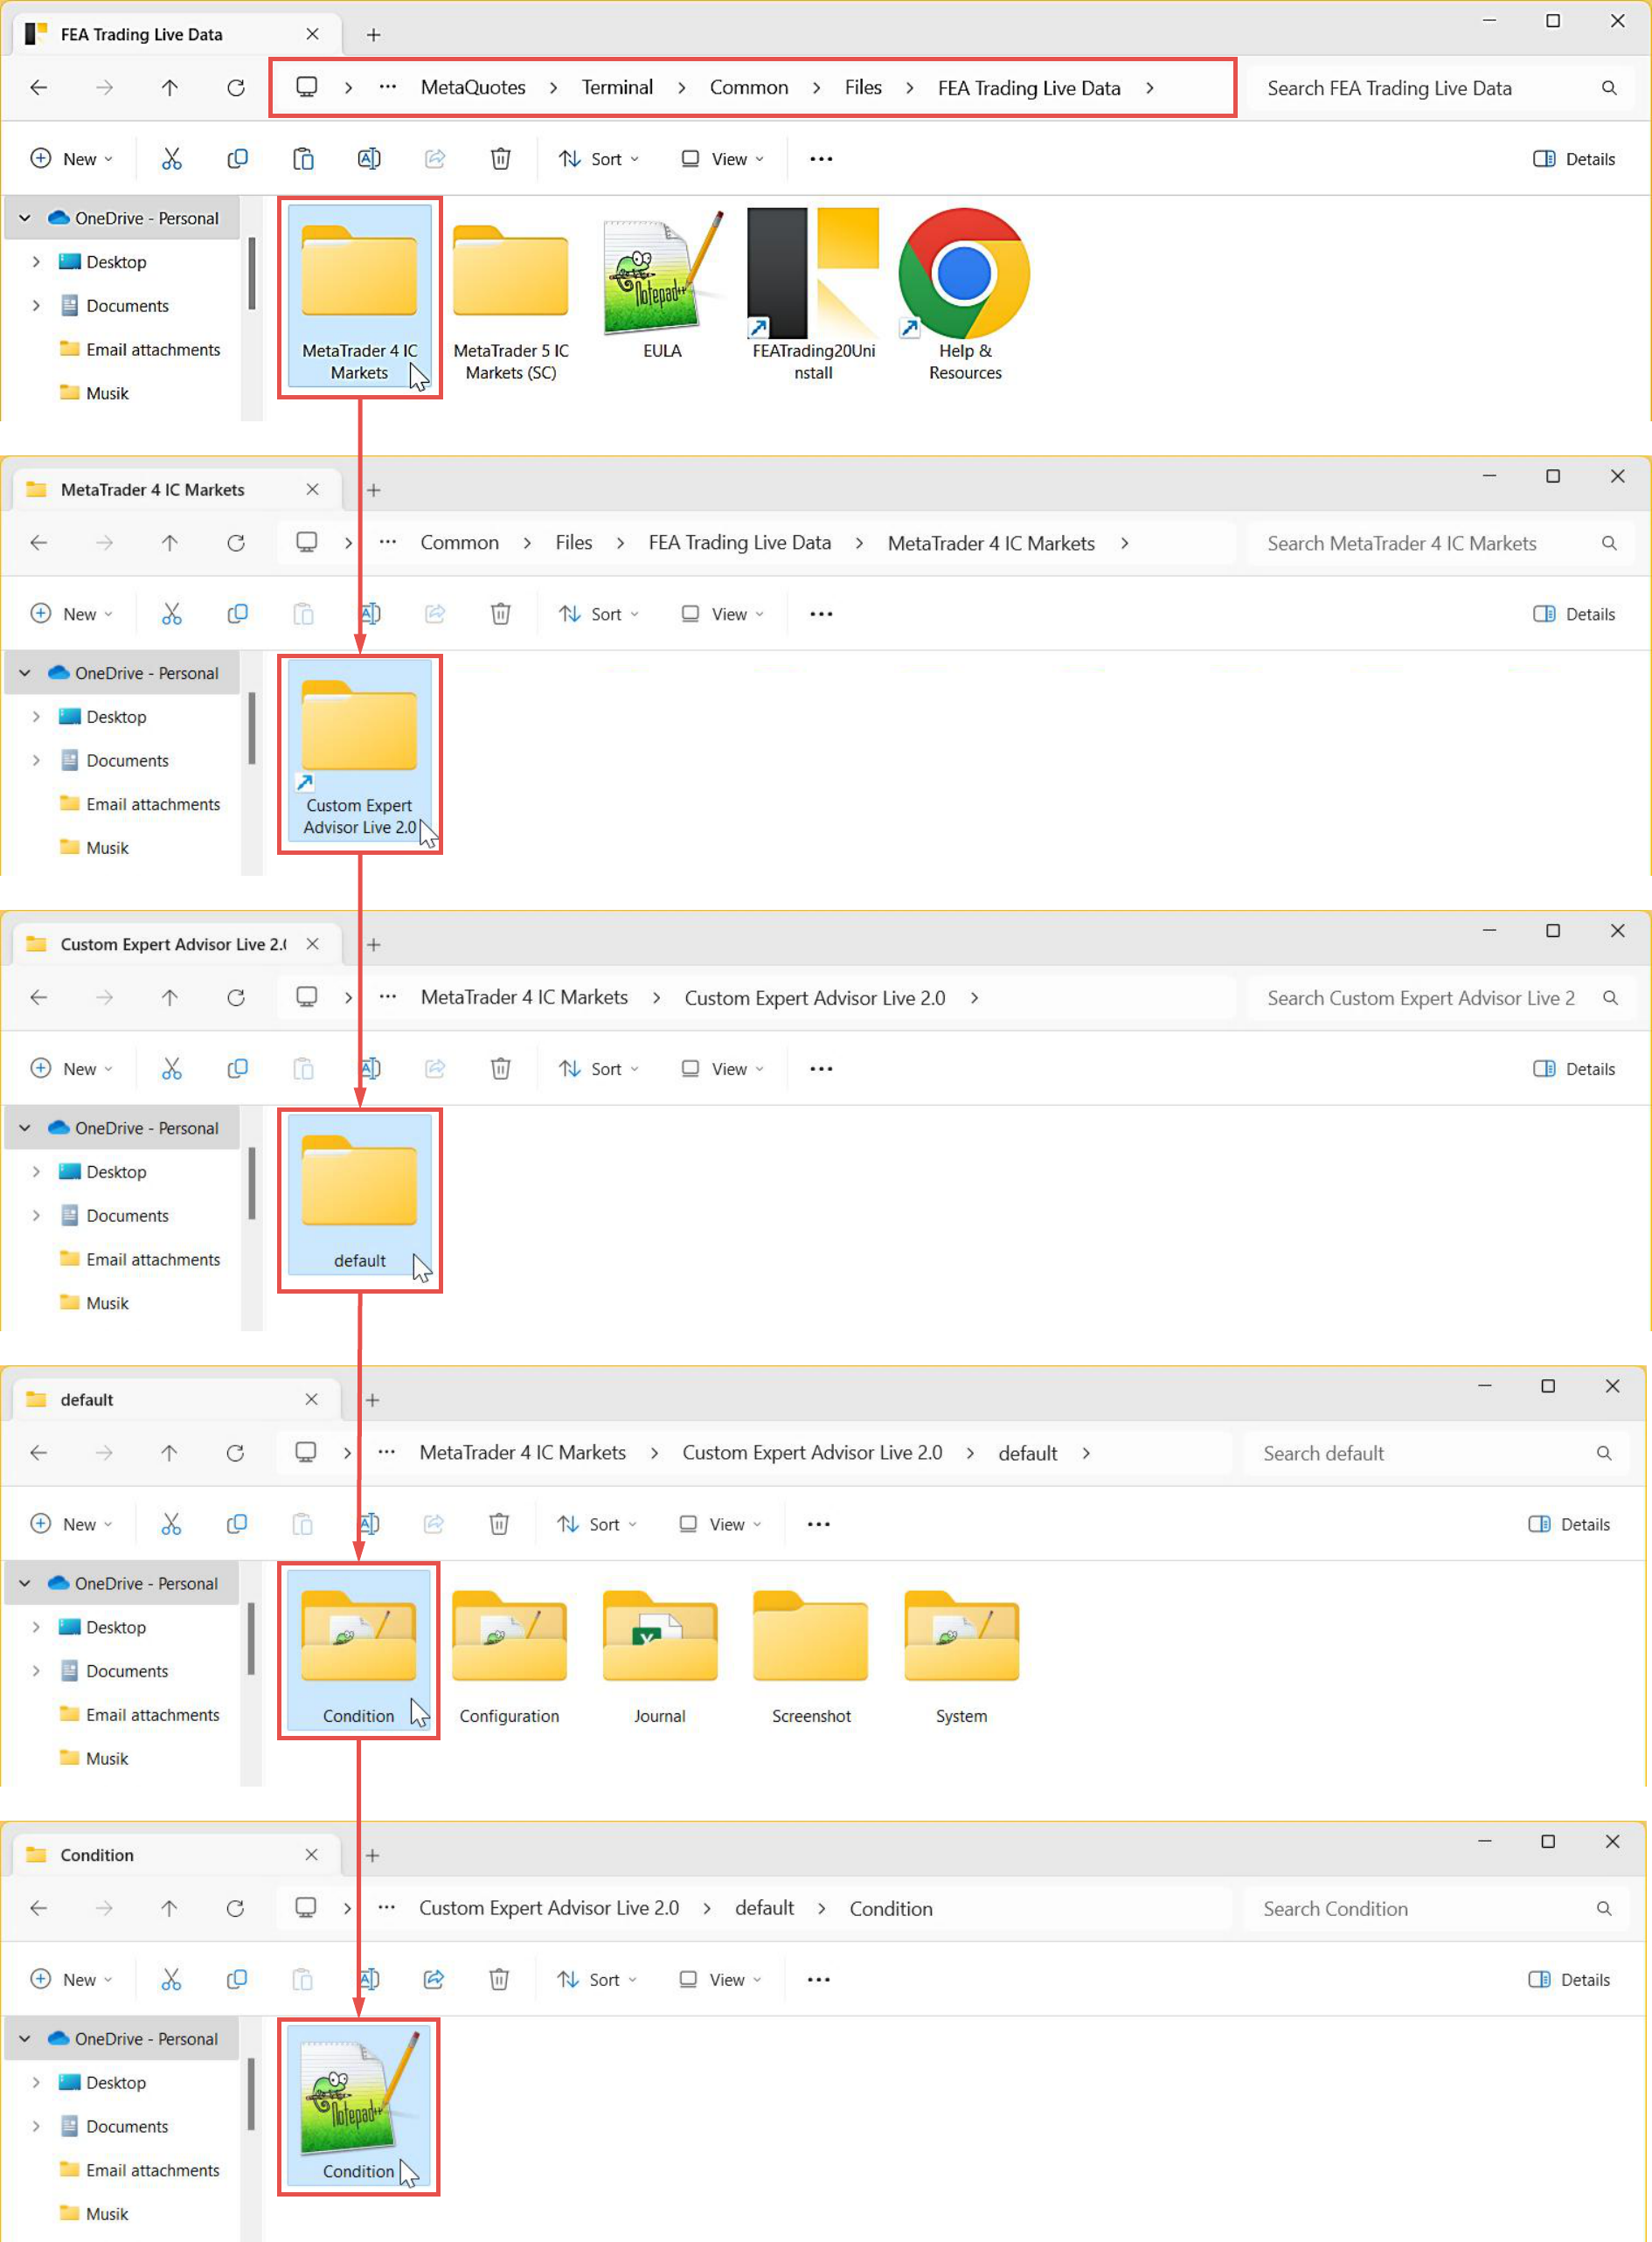Viewport: 1652px width, 2242px height.
Task: Toggle Details pane in Custom Expert Advisor window
Action: point(1574,1069)
